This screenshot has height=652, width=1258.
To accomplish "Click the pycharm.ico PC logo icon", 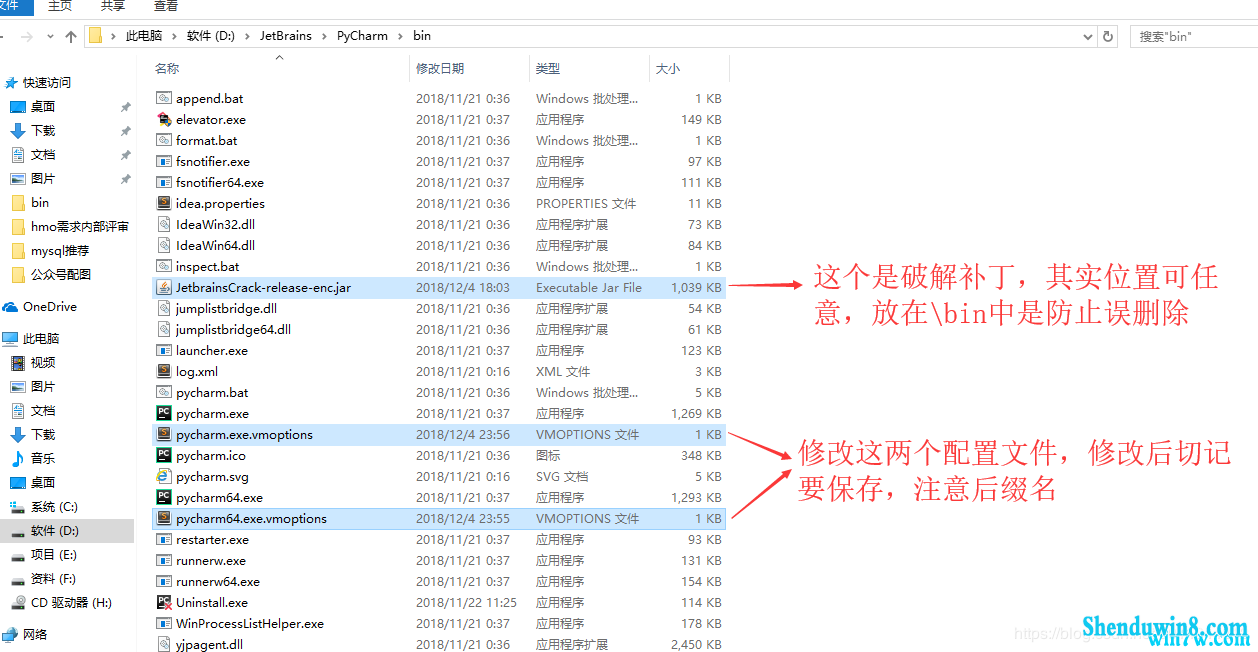I will click(164, 455).
